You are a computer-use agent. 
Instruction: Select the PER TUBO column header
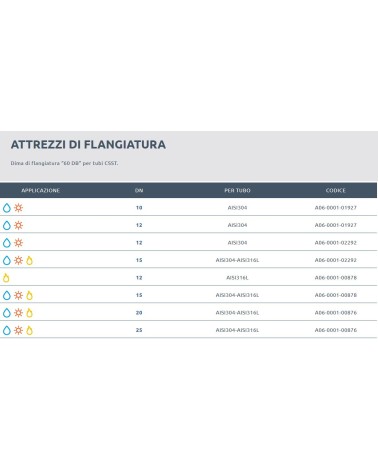237,190
